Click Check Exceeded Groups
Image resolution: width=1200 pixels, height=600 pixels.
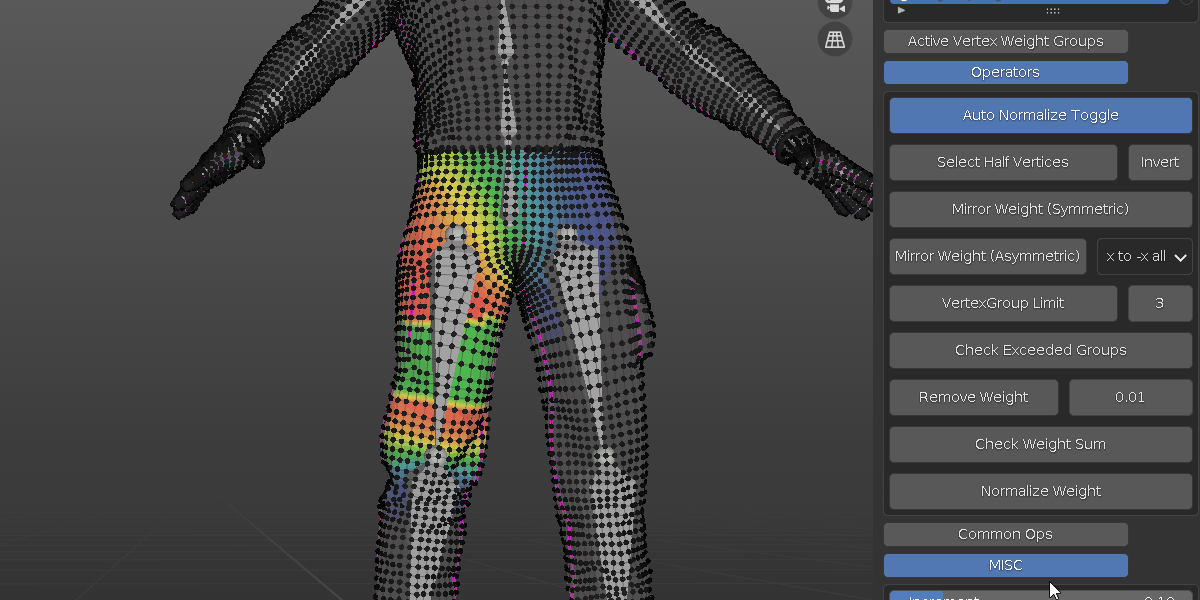1041,350
